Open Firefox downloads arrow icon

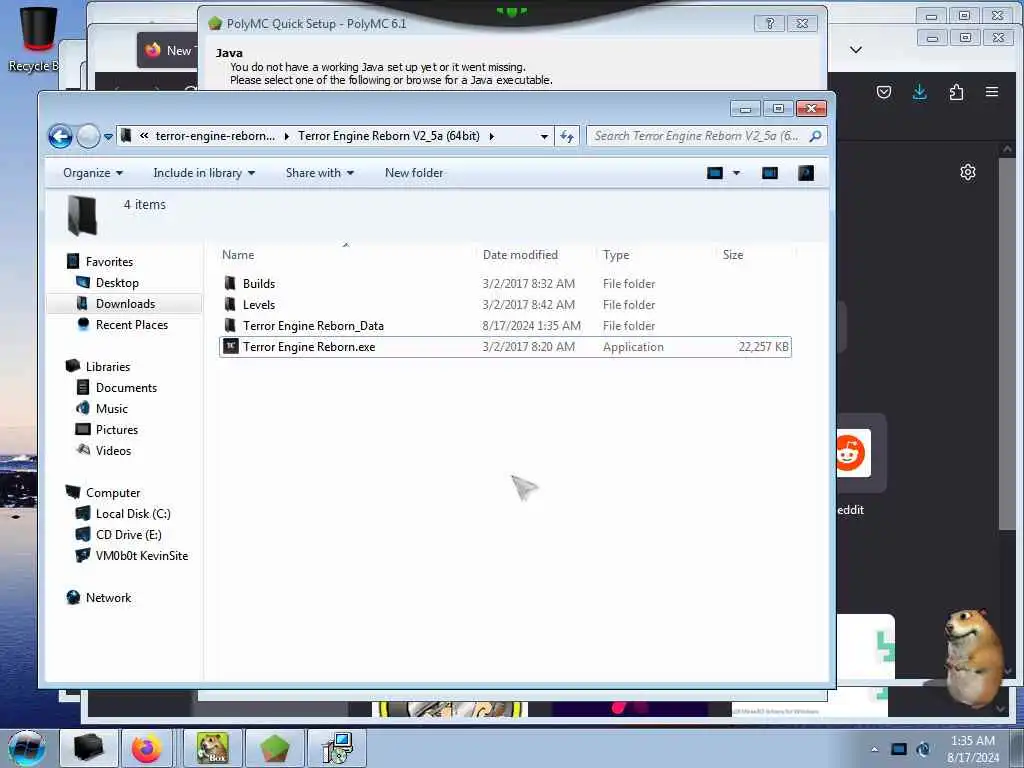point(920,92)
